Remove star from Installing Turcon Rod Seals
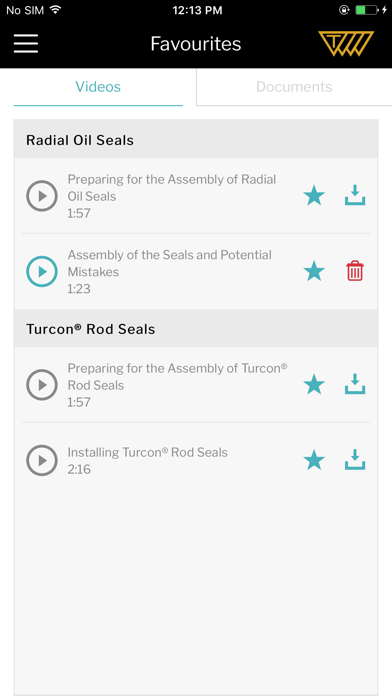This screenshot has width=392, height=696. tap(314, 460)
